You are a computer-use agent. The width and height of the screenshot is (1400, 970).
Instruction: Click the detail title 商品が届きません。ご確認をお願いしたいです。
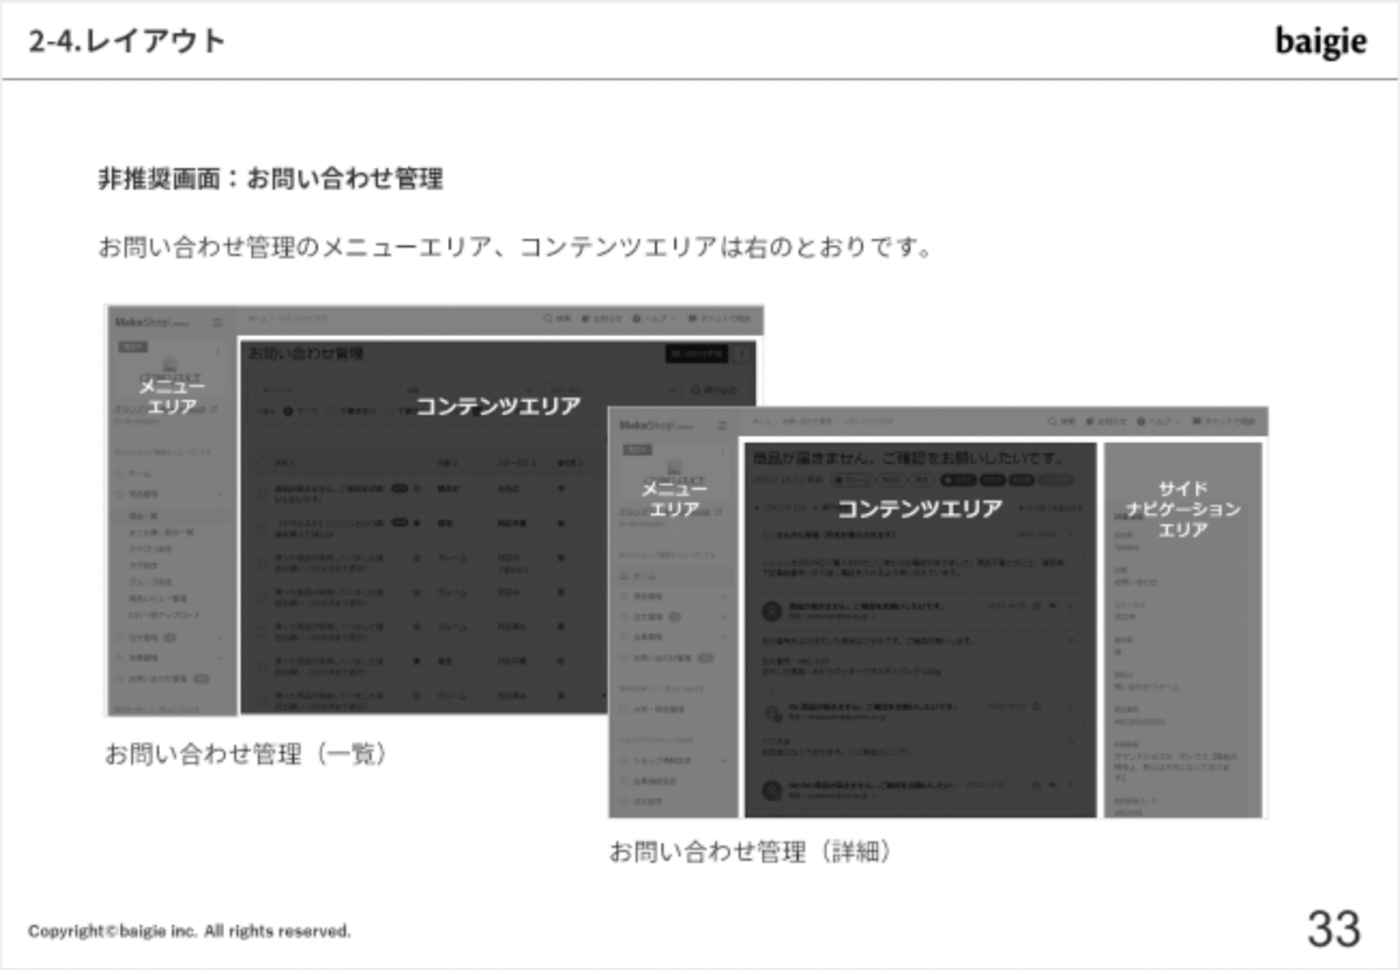pos(909,458)
